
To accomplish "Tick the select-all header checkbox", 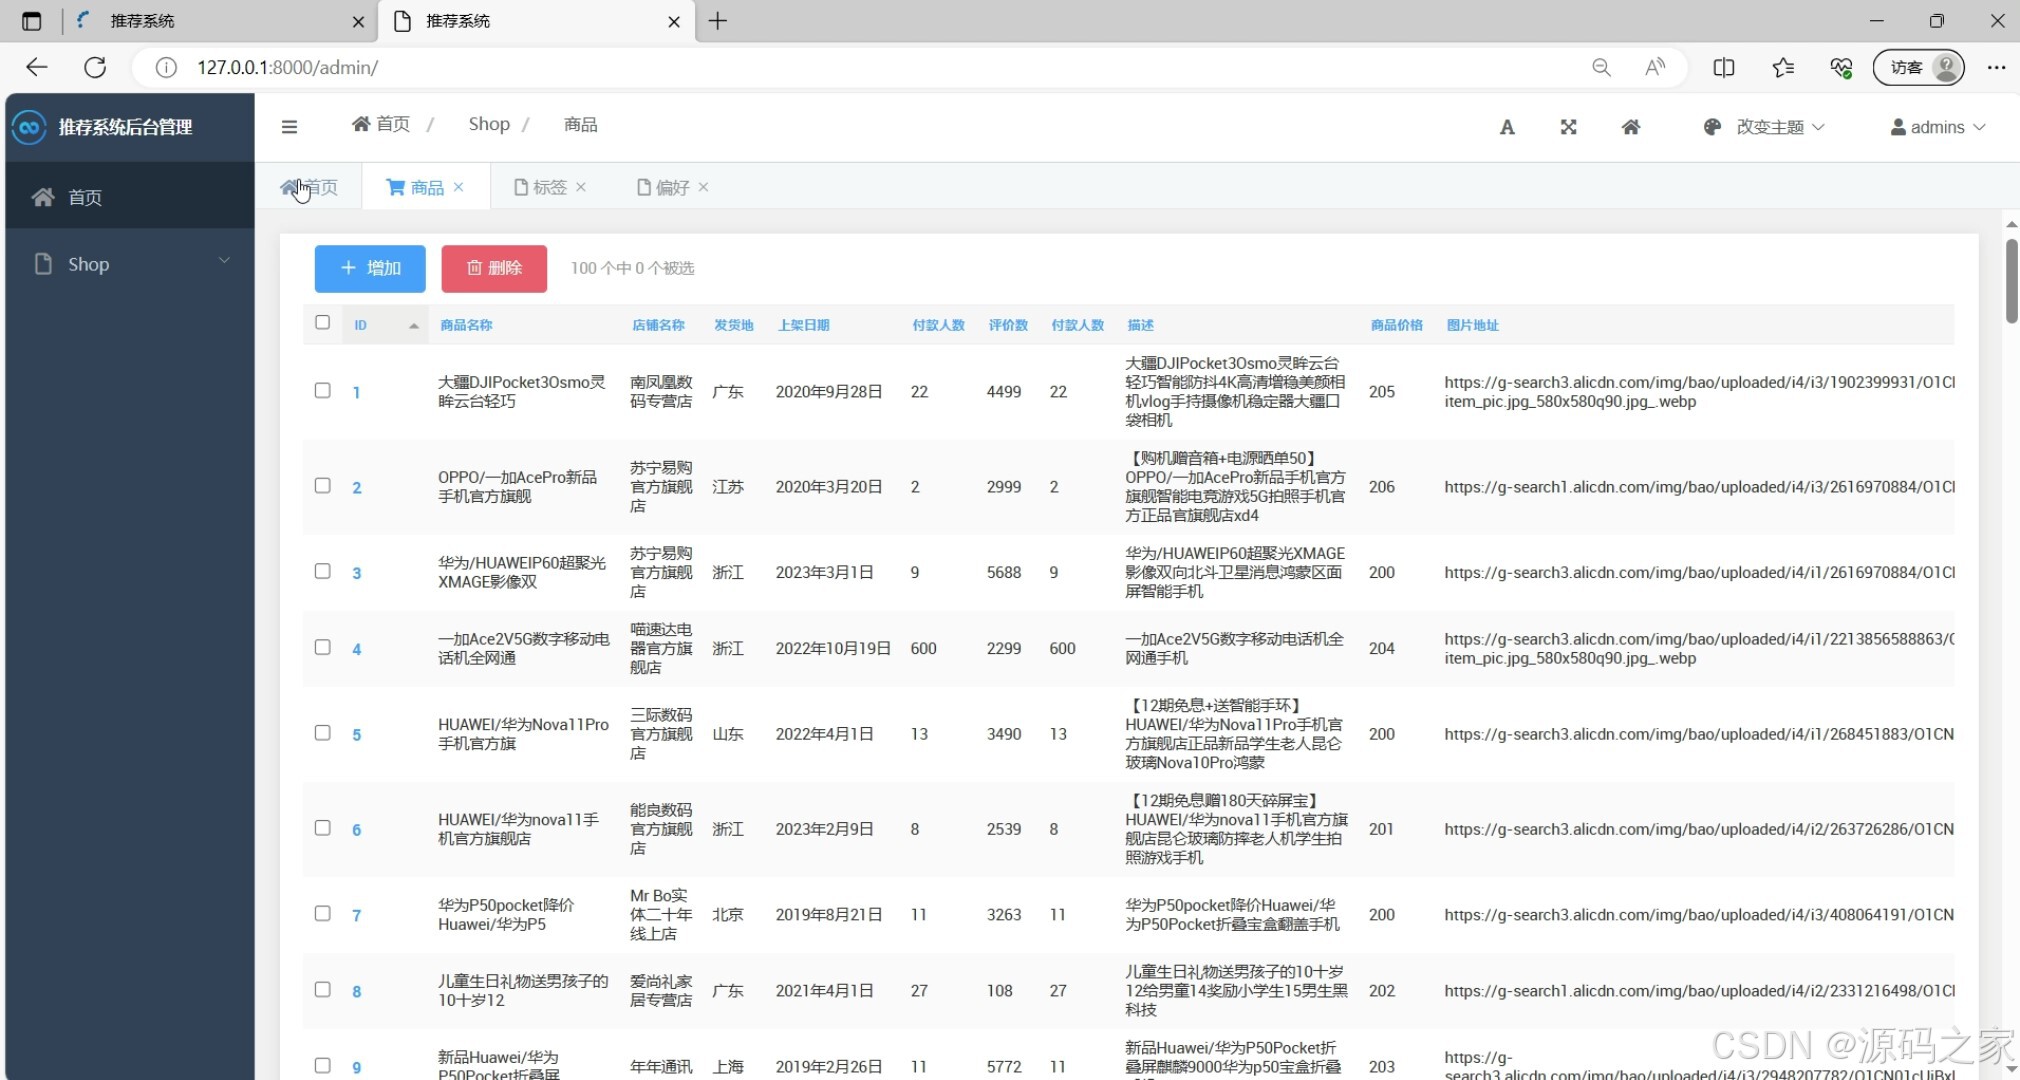I will 322,322.
